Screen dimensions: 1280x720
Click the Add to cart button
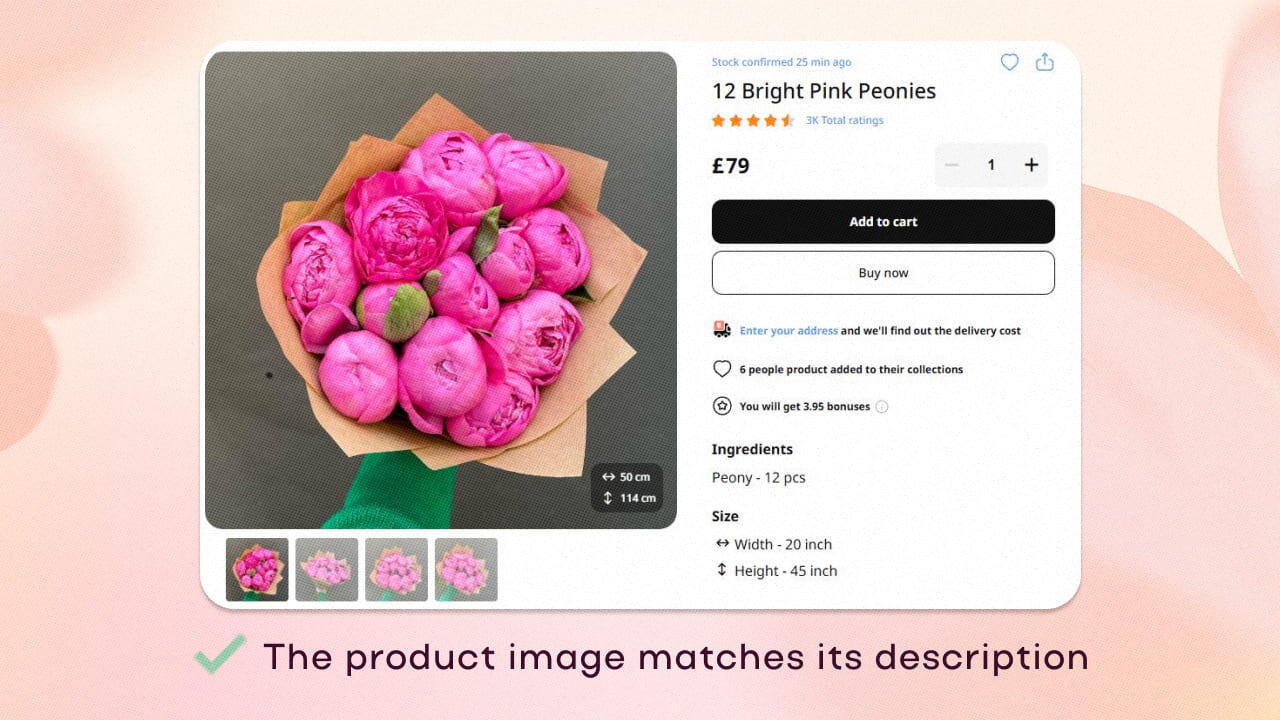[883, 222]
